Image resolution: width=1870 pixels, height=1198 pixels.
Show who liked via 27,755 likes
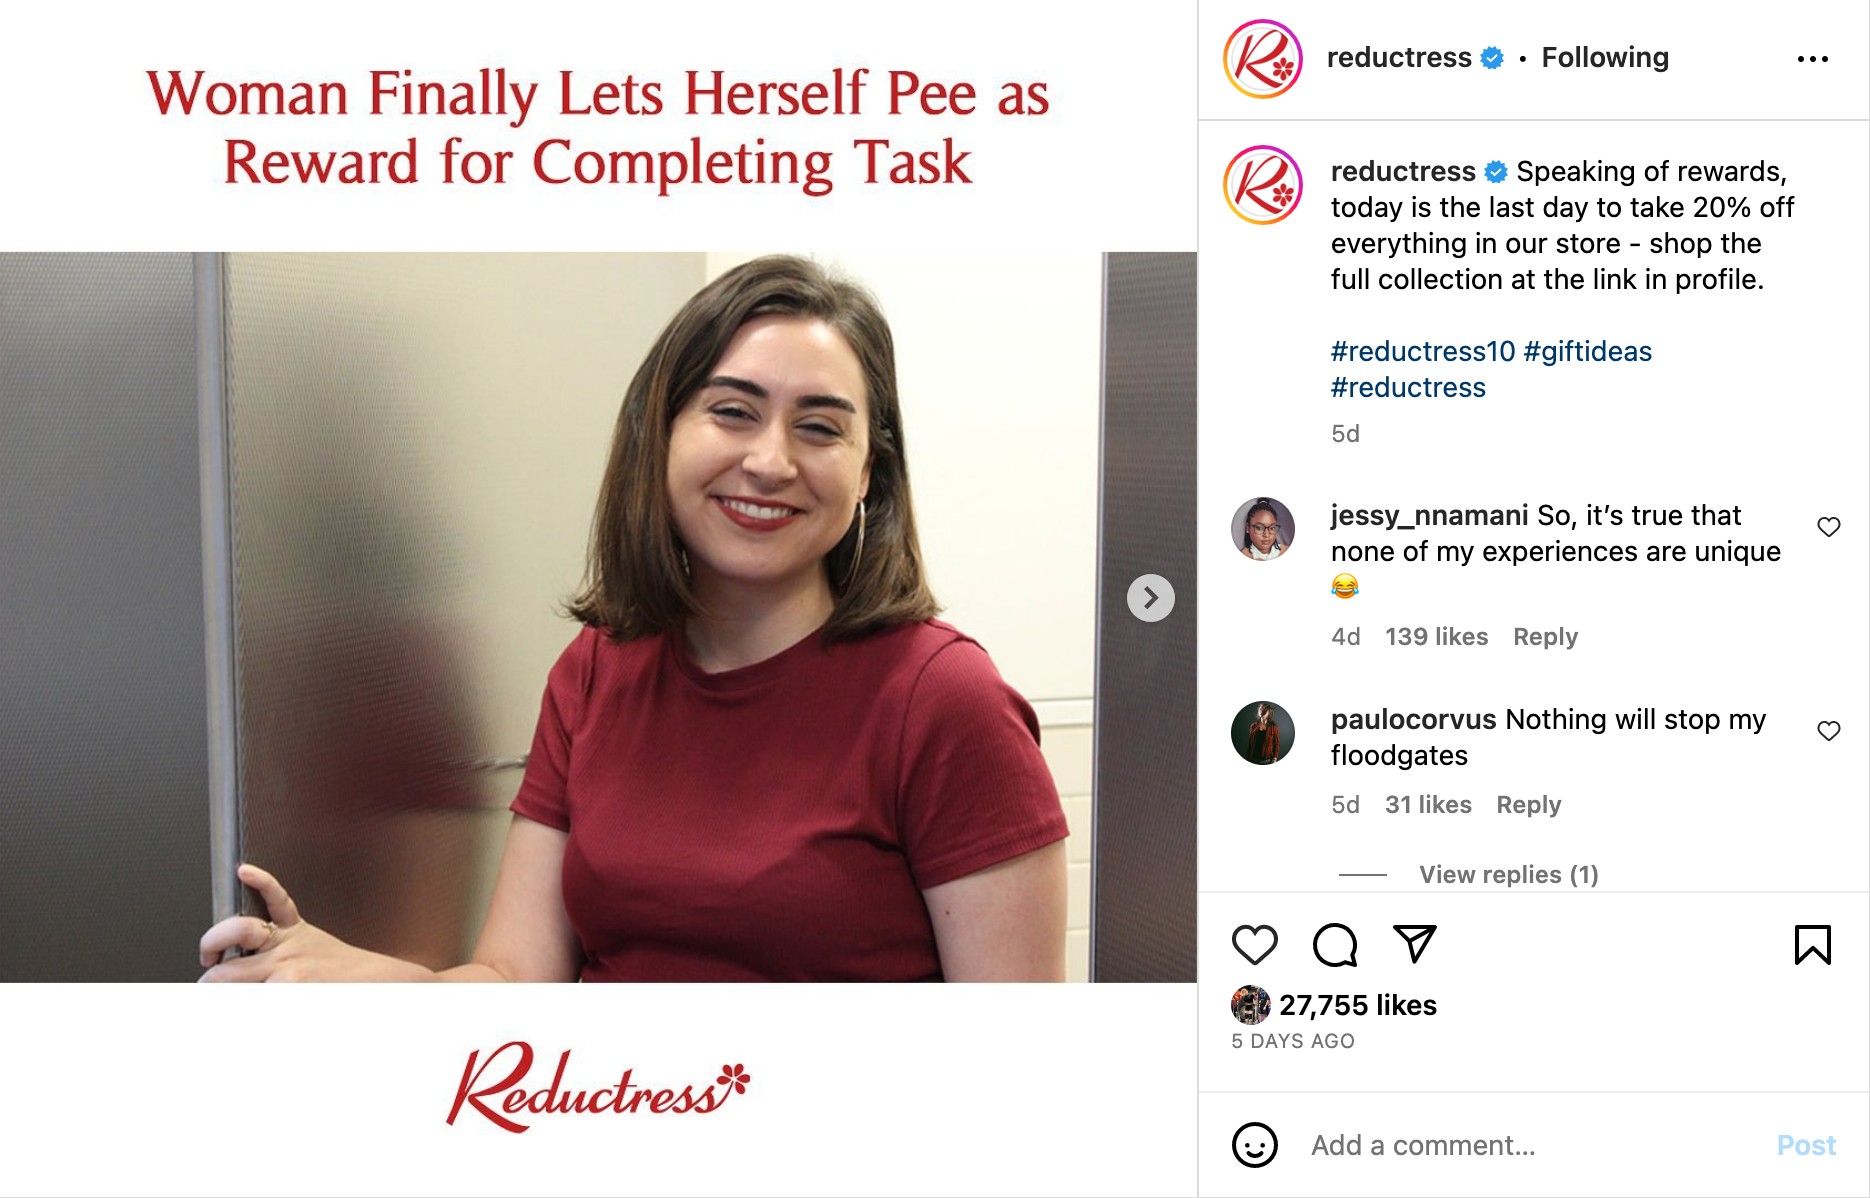(1357, 1005)
